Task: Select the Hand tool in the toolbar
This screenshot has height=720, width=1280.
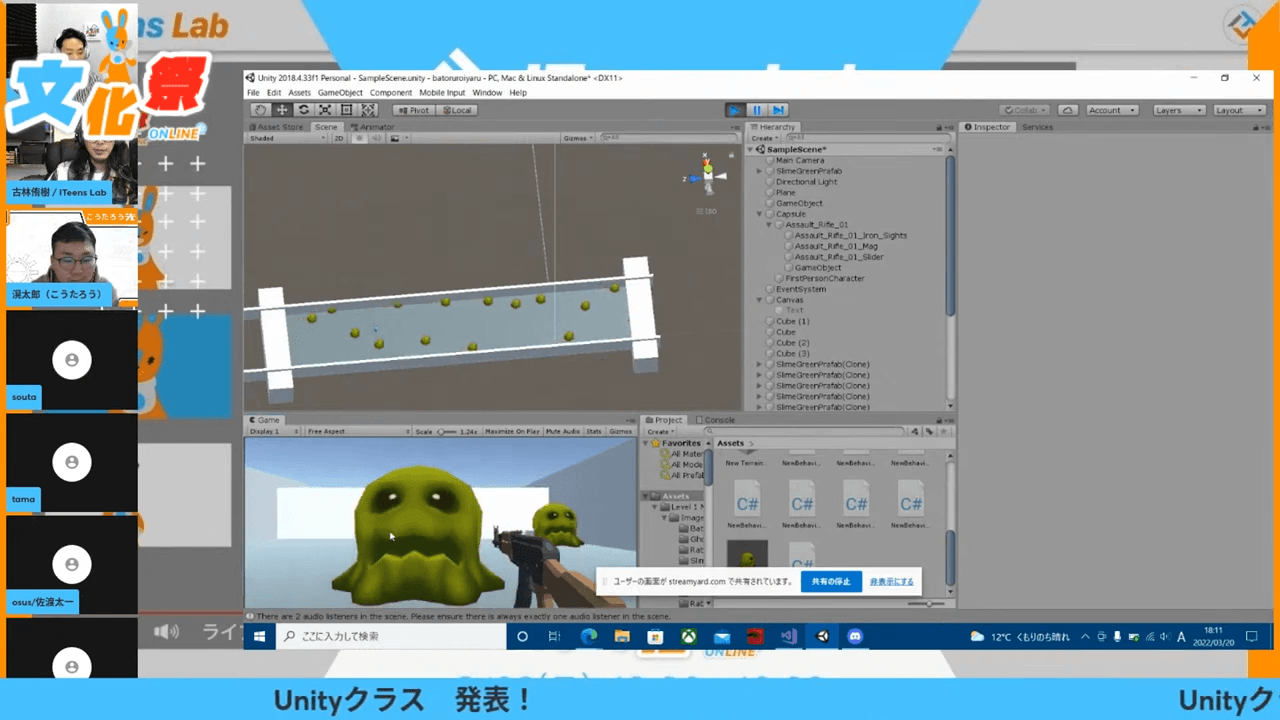Action: (262, 110)
